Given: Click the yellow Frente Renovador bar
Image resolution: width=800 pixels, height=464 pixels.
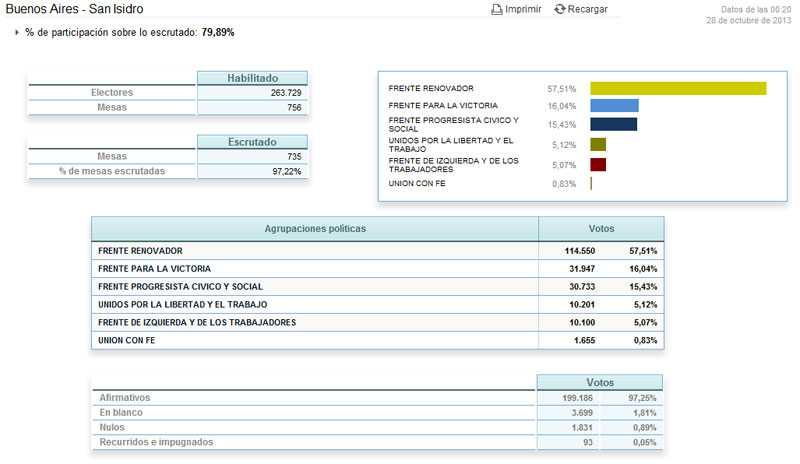Looking at the screenshot, I should point(678,88).
